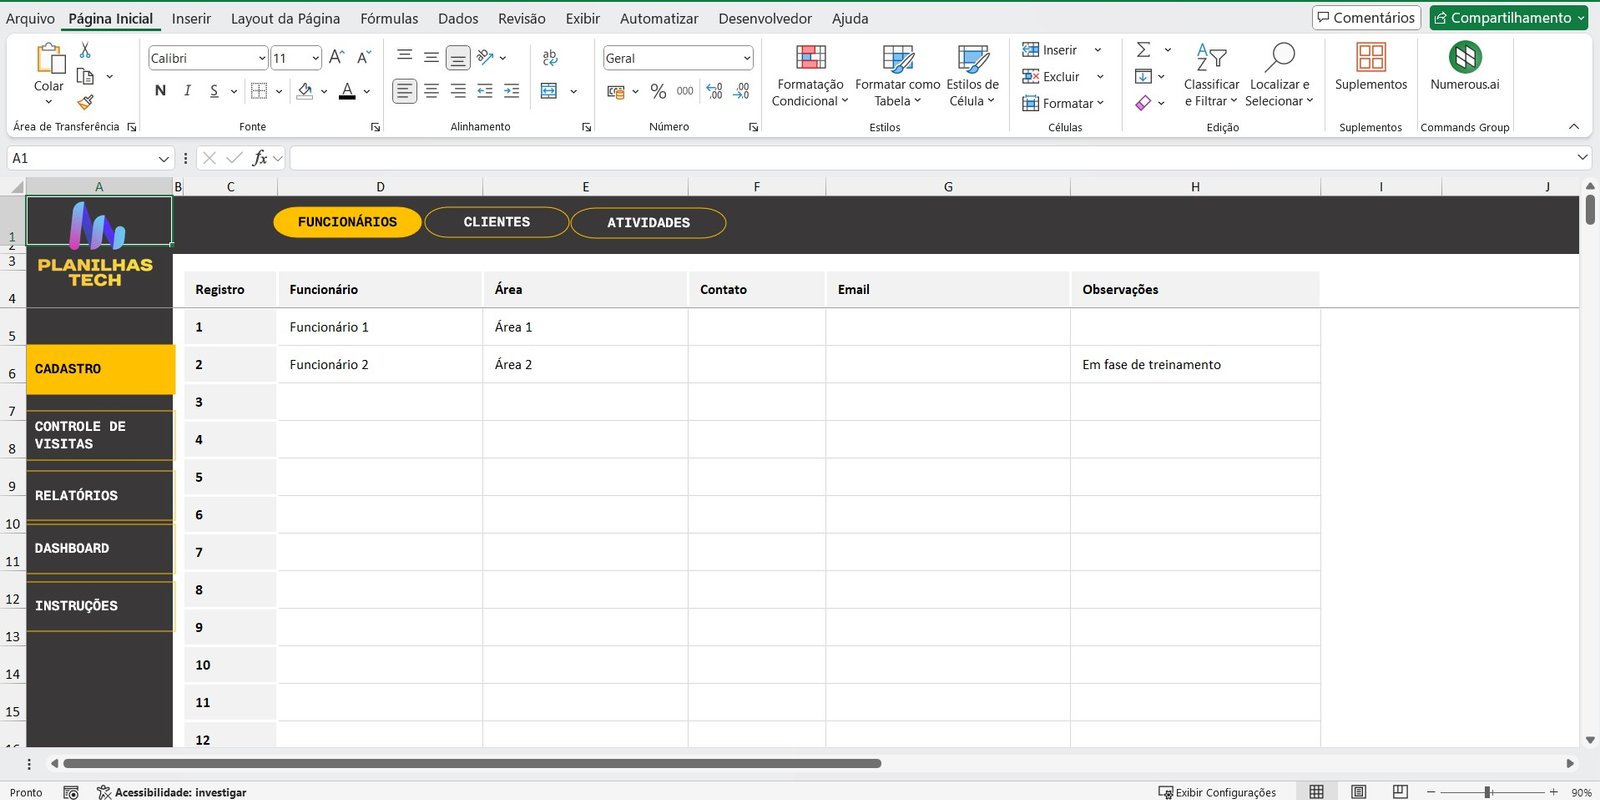The image size is (1600, 800).
Task: Apply red font color with A icon
Action: click(x=347, y=91)
